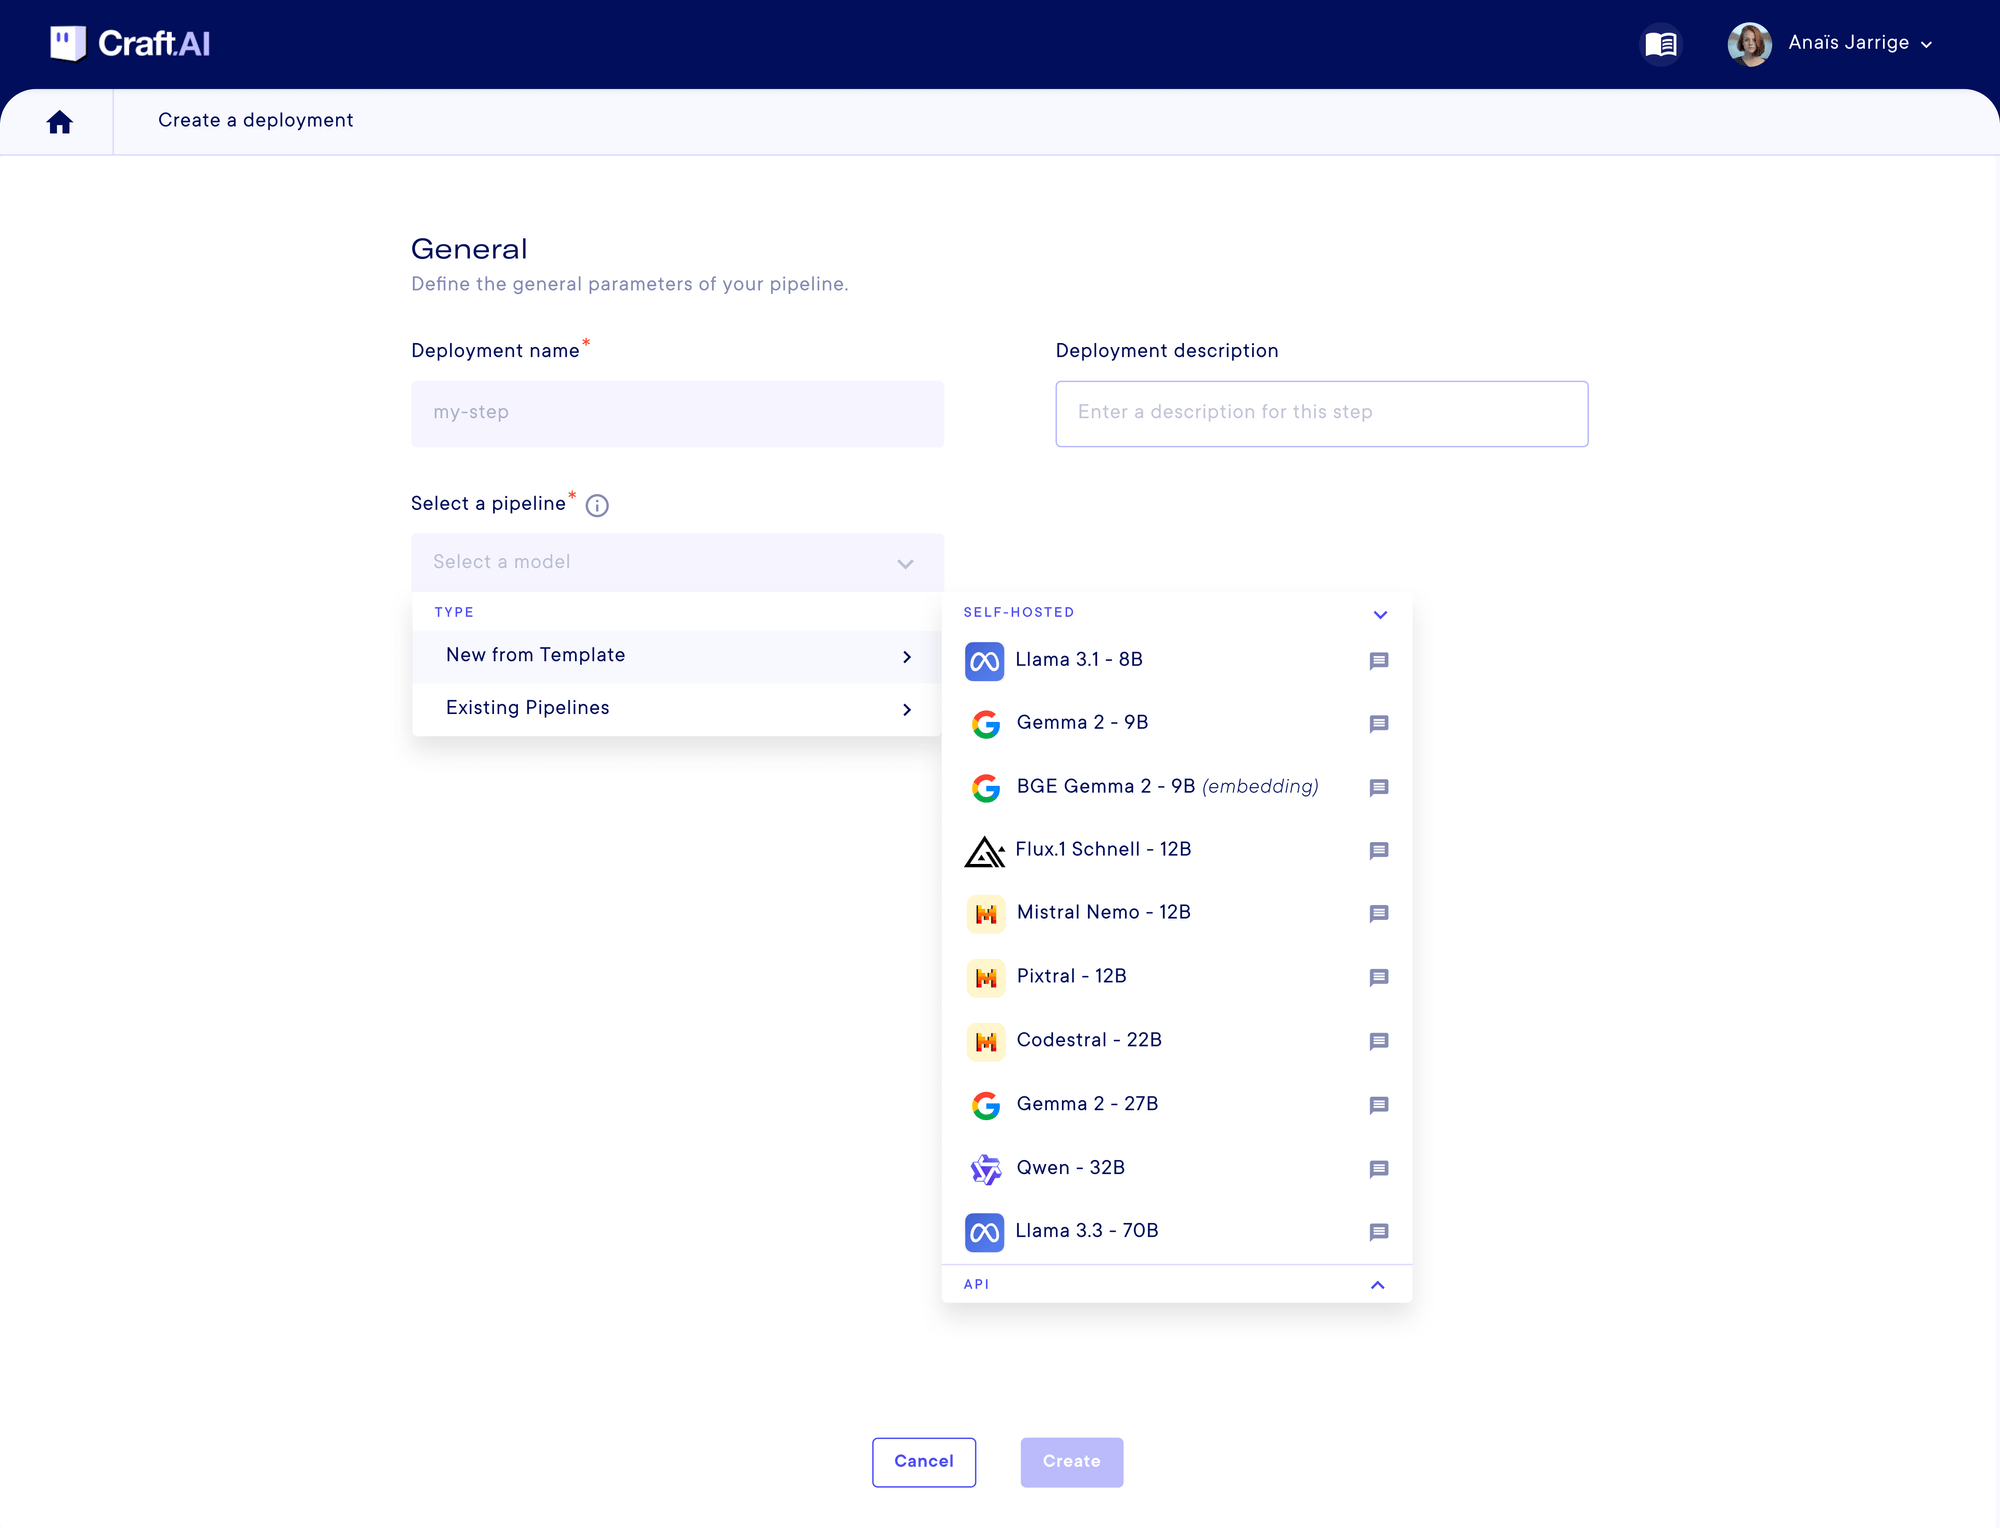Choose Gemma 2 - 27B model
The height and width of the screenshot is (1528, 2000).
pos(1177,1106)
